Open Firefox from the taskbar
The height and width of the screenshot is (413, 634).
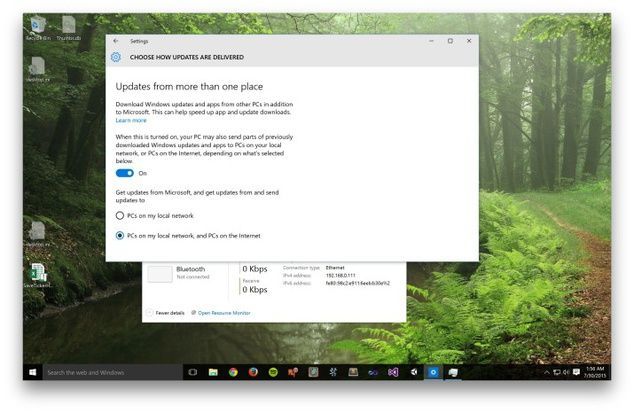253,372
